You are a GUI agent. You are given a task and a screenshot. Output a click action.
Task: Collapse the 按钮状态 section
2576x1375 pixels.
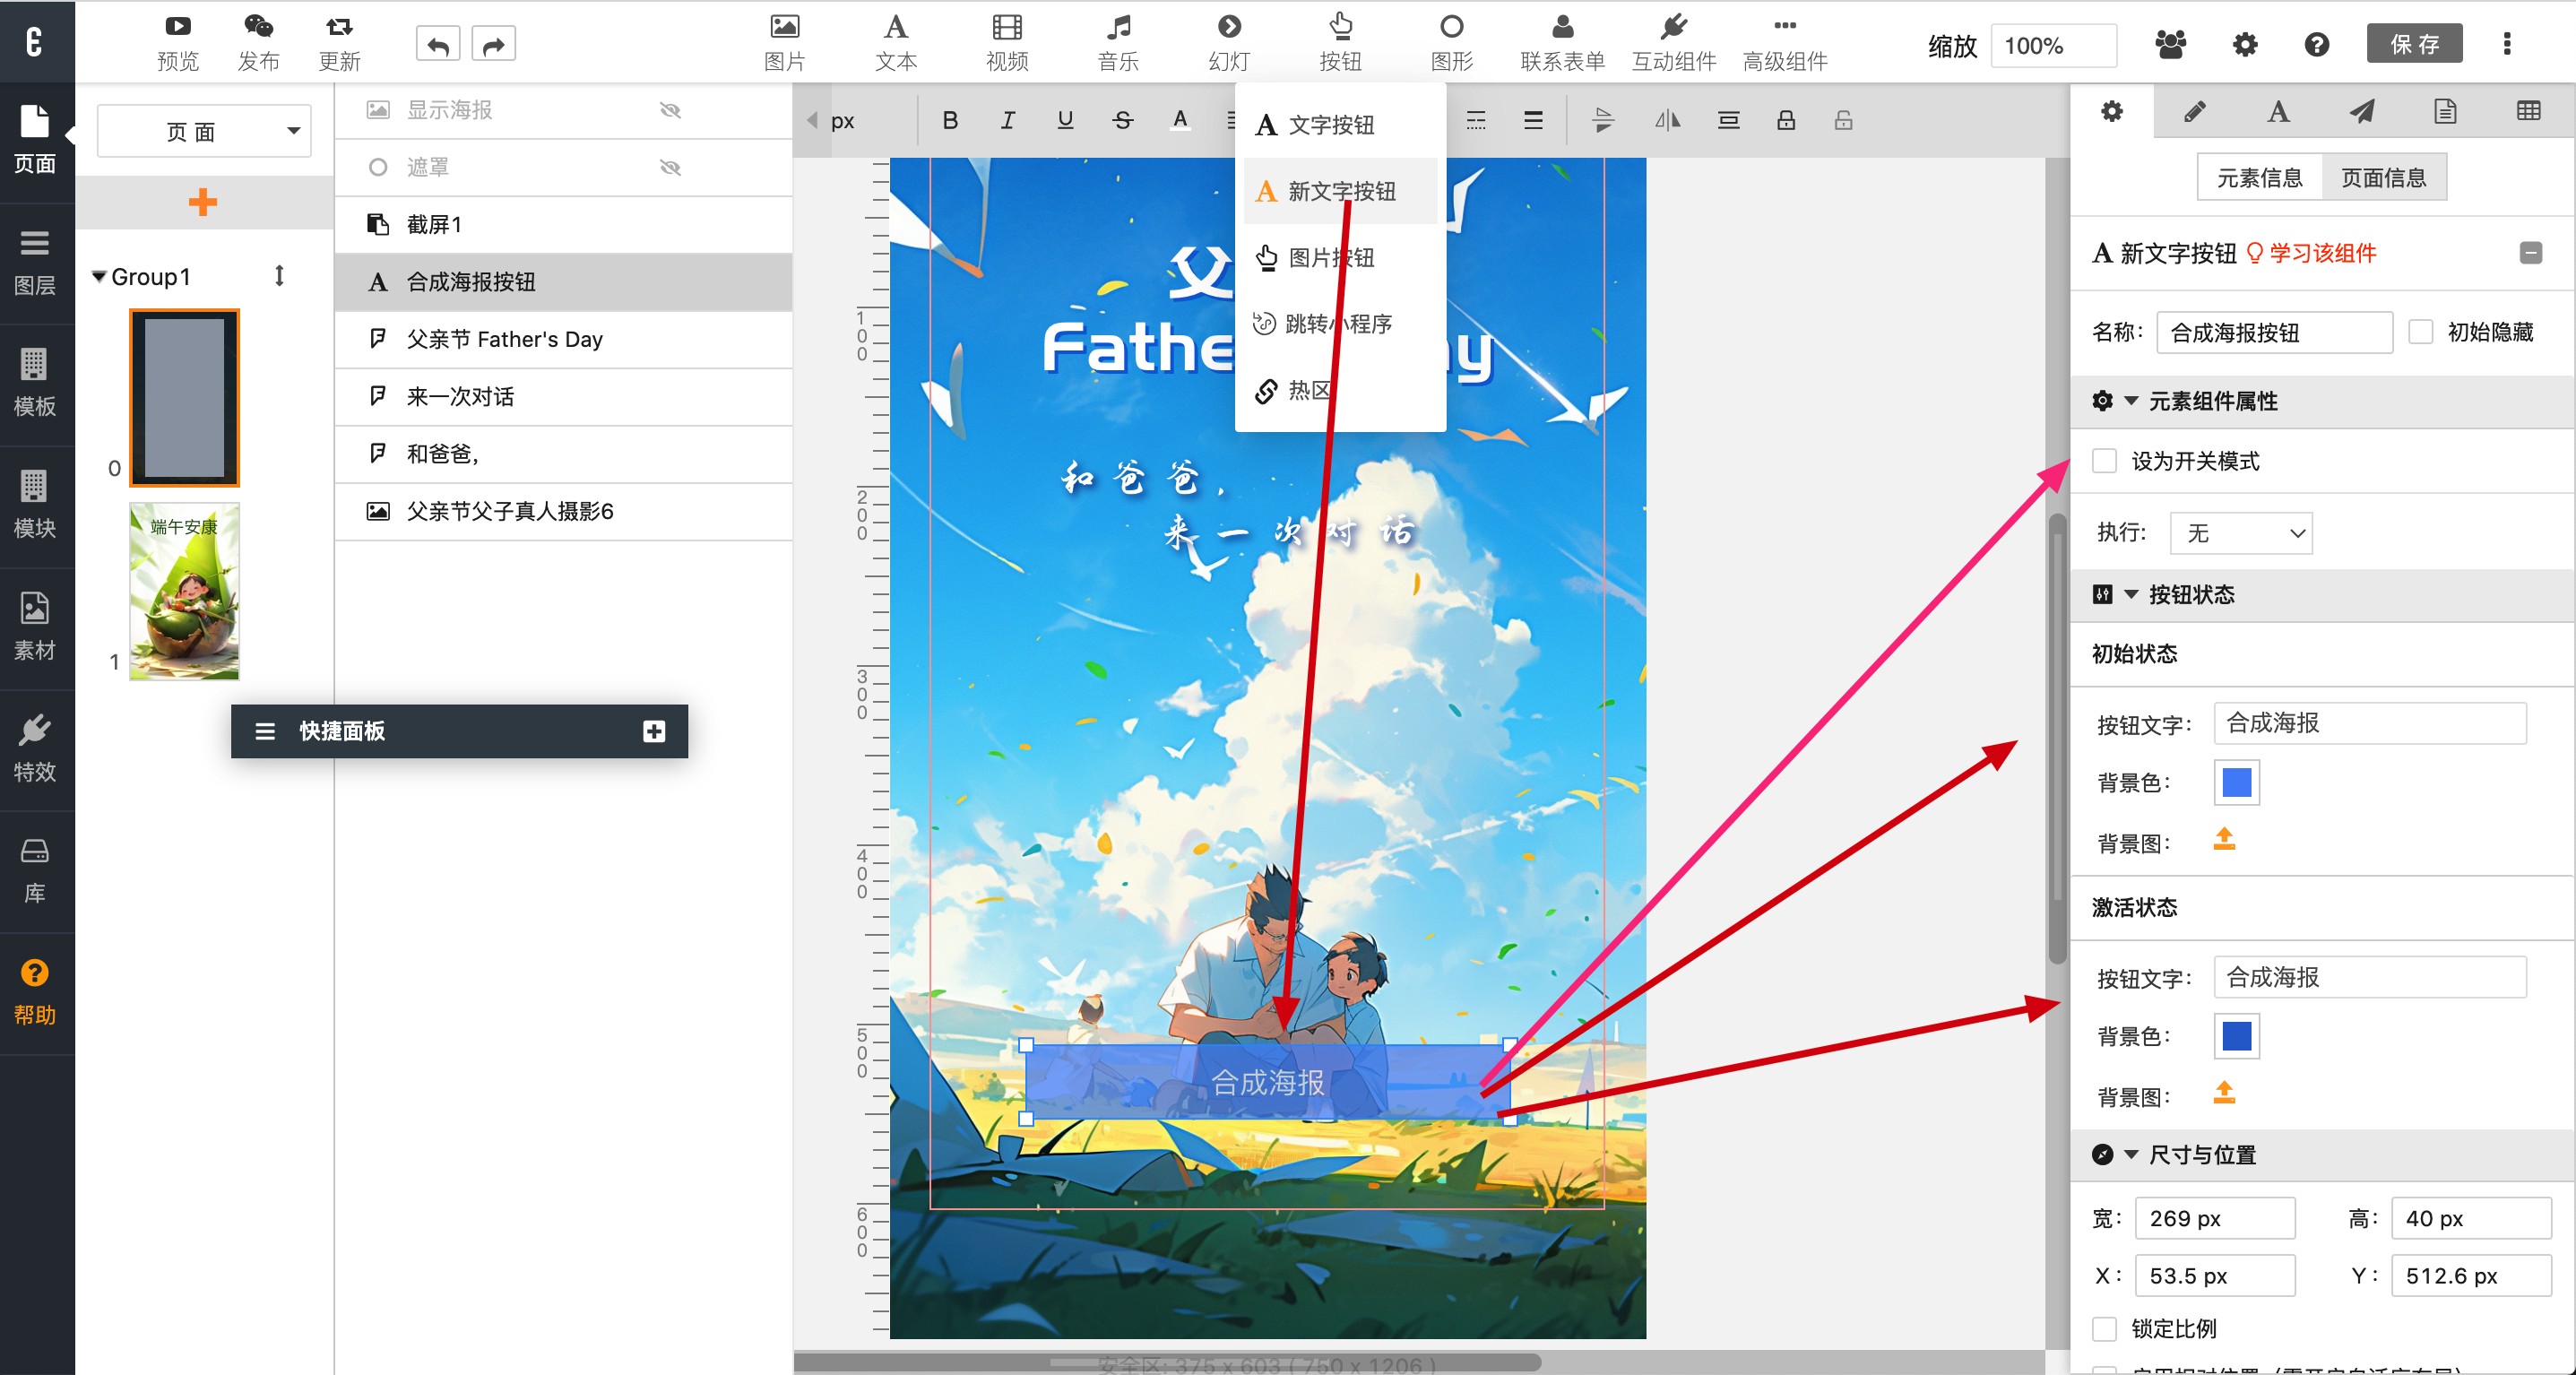pos(2131,595)
